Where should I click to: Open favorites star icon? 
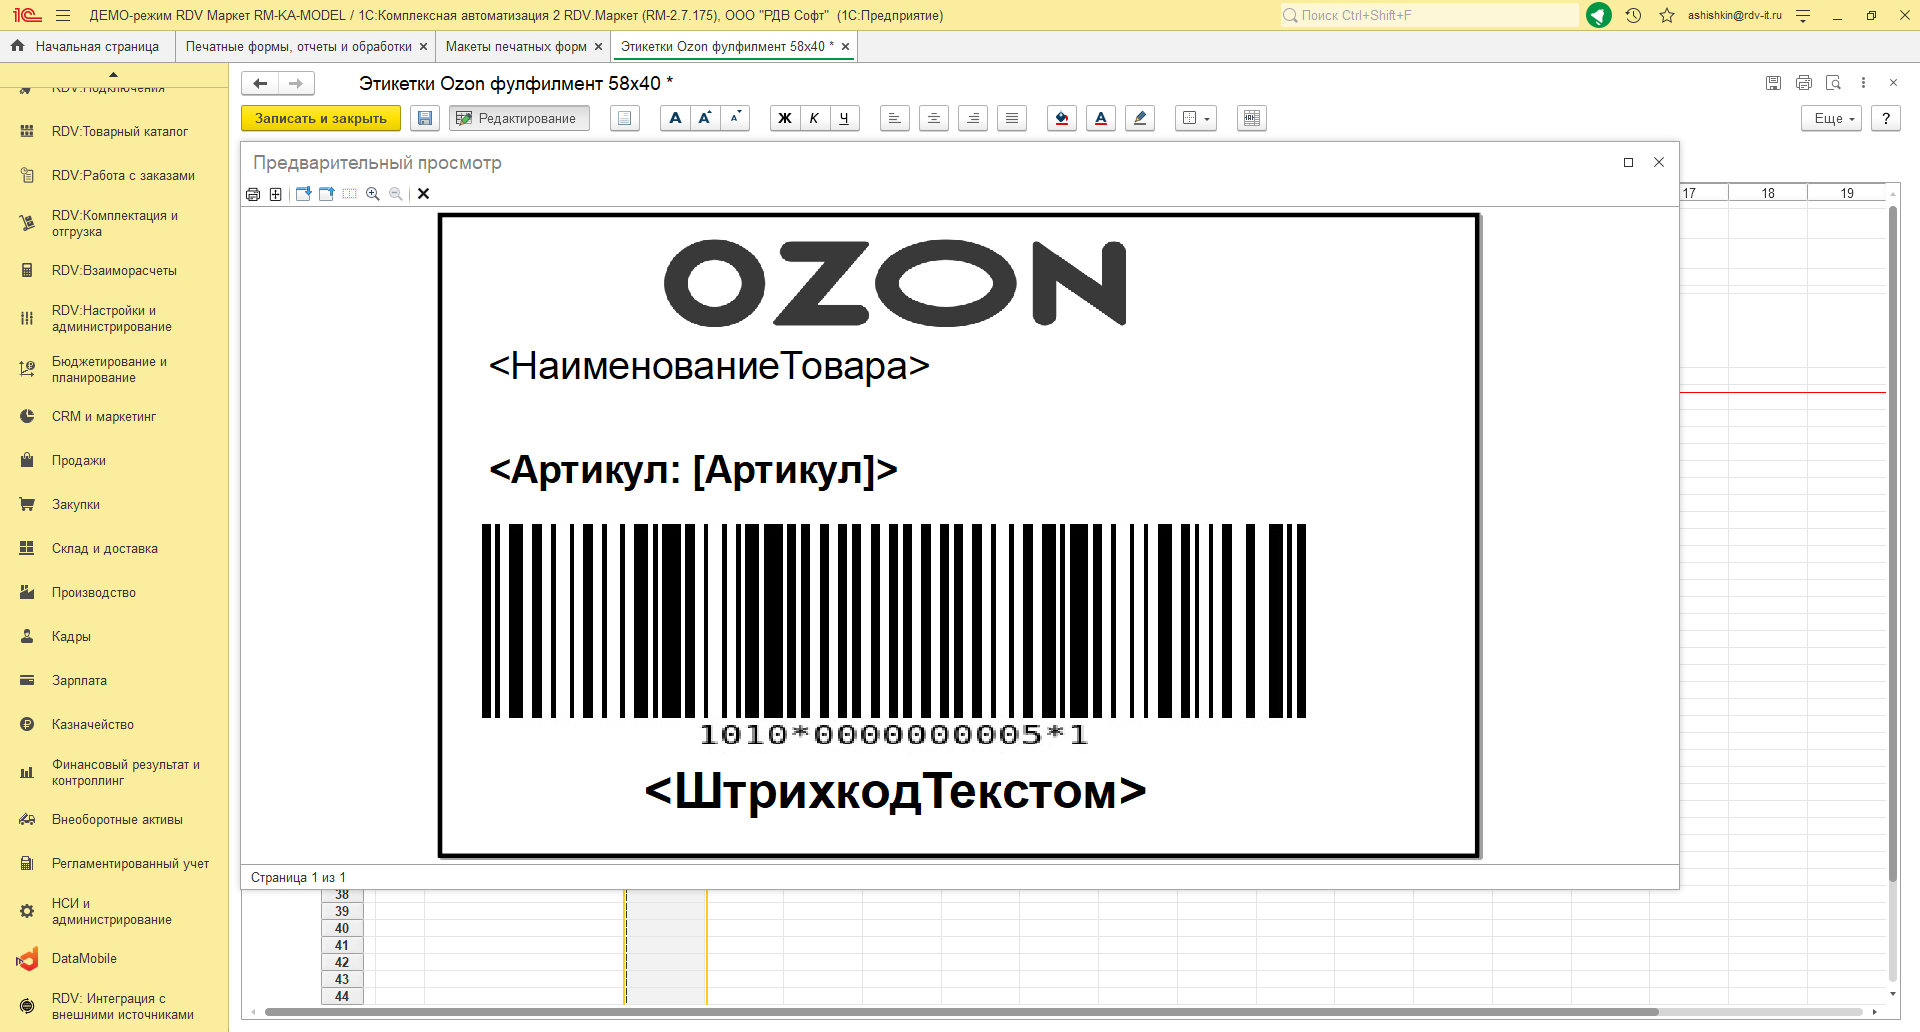click(x=1667, y=15)
